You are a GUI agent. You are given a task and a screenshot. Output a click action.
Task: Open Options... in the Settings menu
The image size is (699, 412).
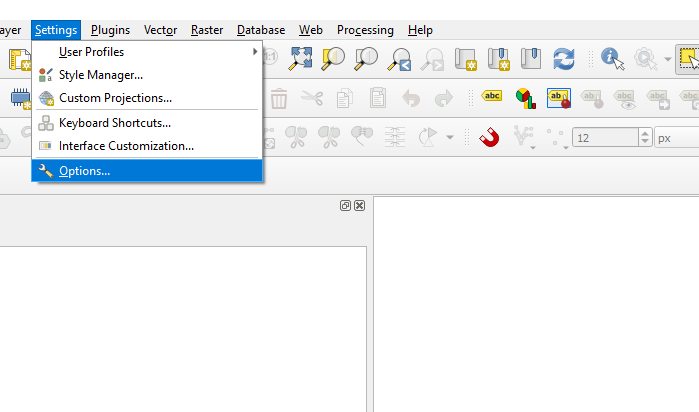[84, 171]
